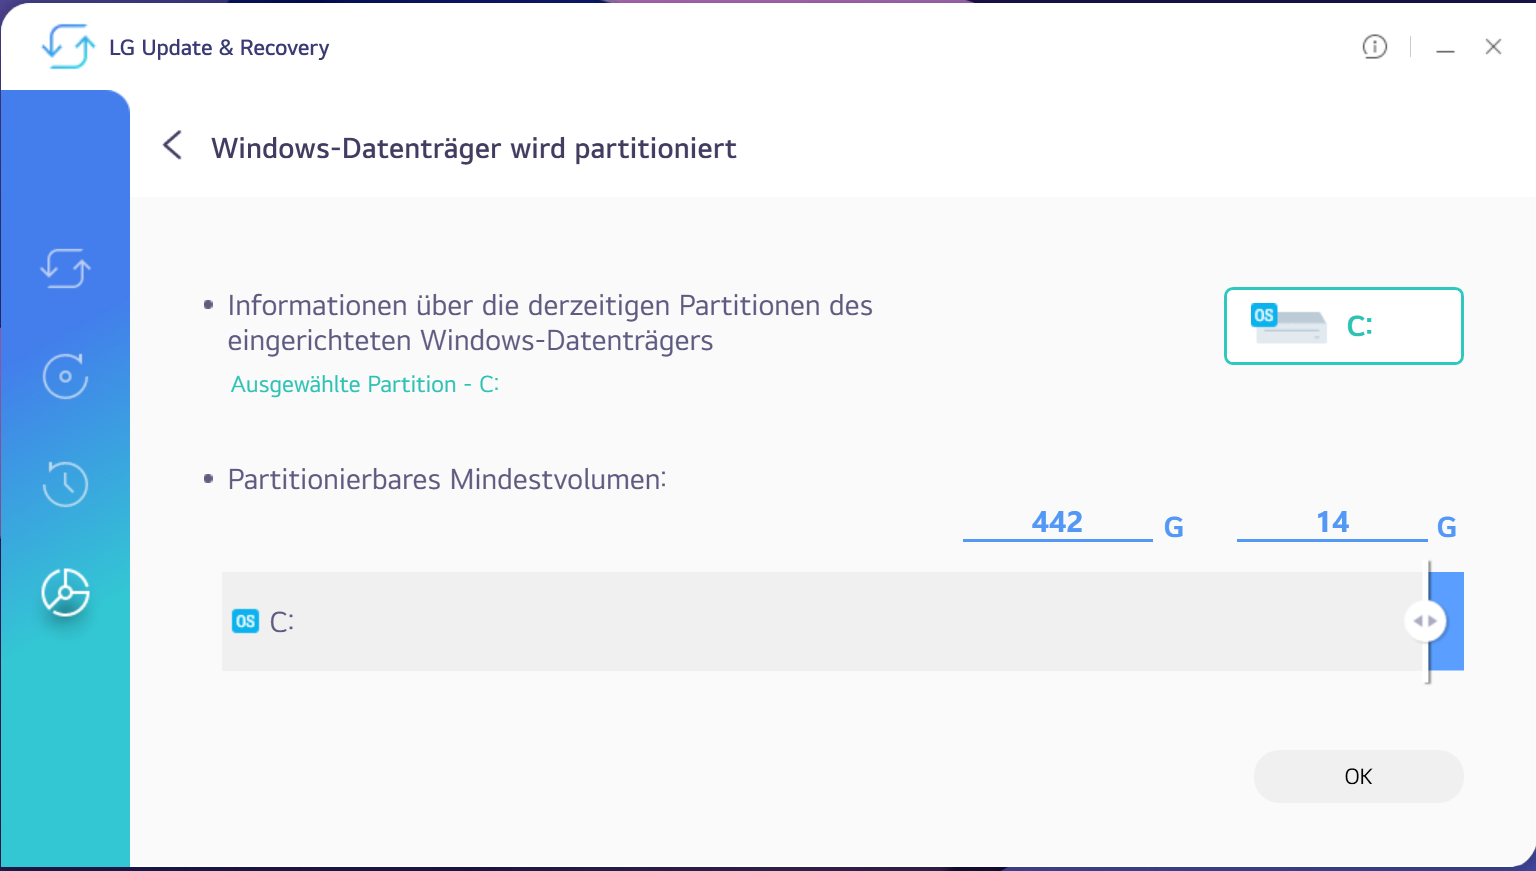Open the update section in sidebar
The width and height of the screenshot is (1536, 871).
65,268
